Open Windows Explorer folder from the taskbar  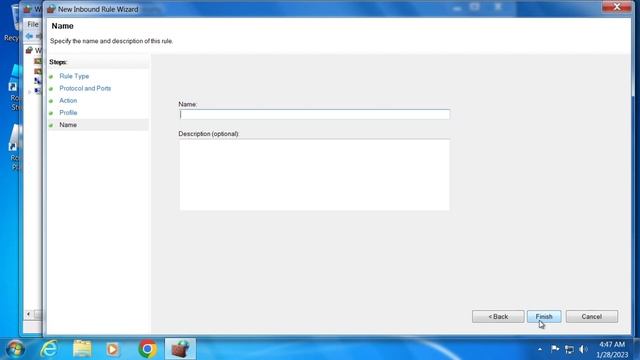coord(82,349)
